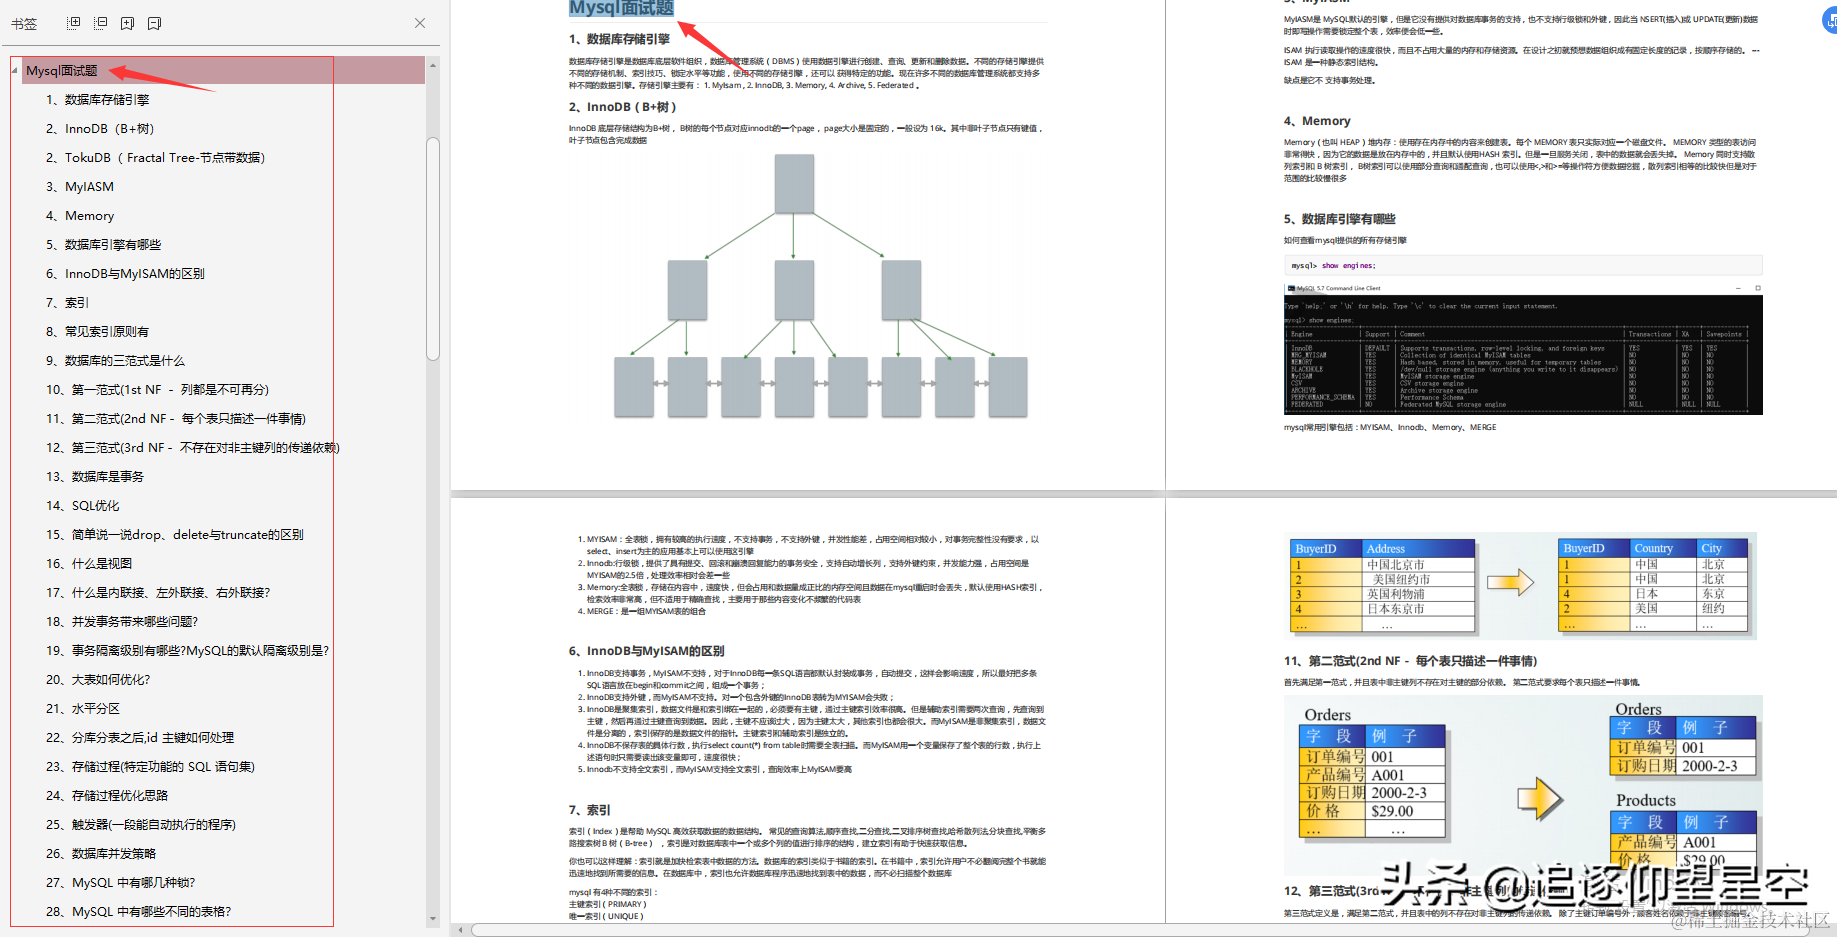
Task: Open bookmark 18、并发事务带来哪些问题
Action: pos(122,621)
